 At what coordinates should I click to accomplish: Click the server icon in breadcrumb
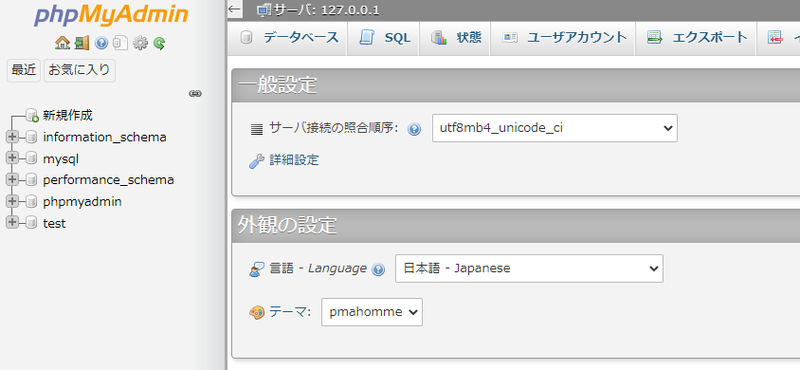(264, 10)
